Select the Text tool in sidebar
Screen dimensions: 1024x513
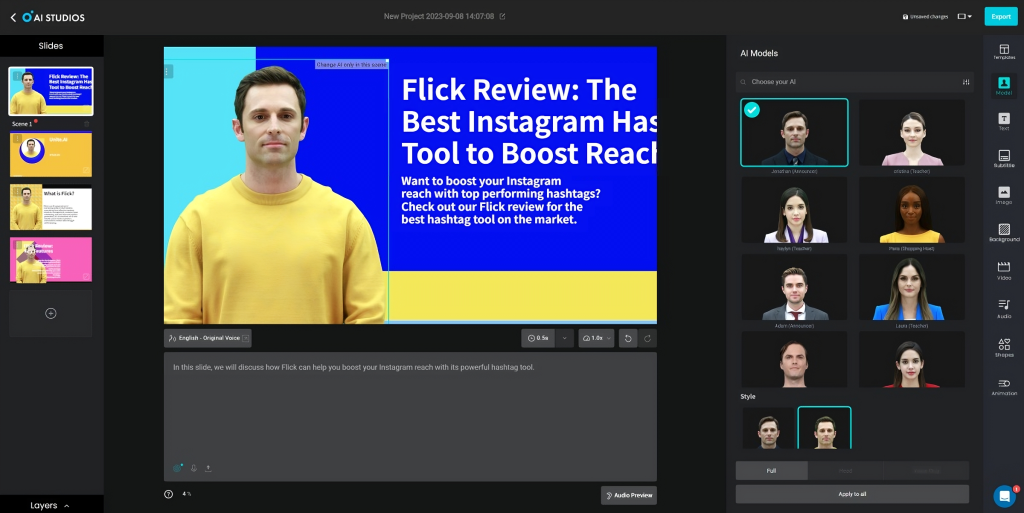click(1004, 121)
